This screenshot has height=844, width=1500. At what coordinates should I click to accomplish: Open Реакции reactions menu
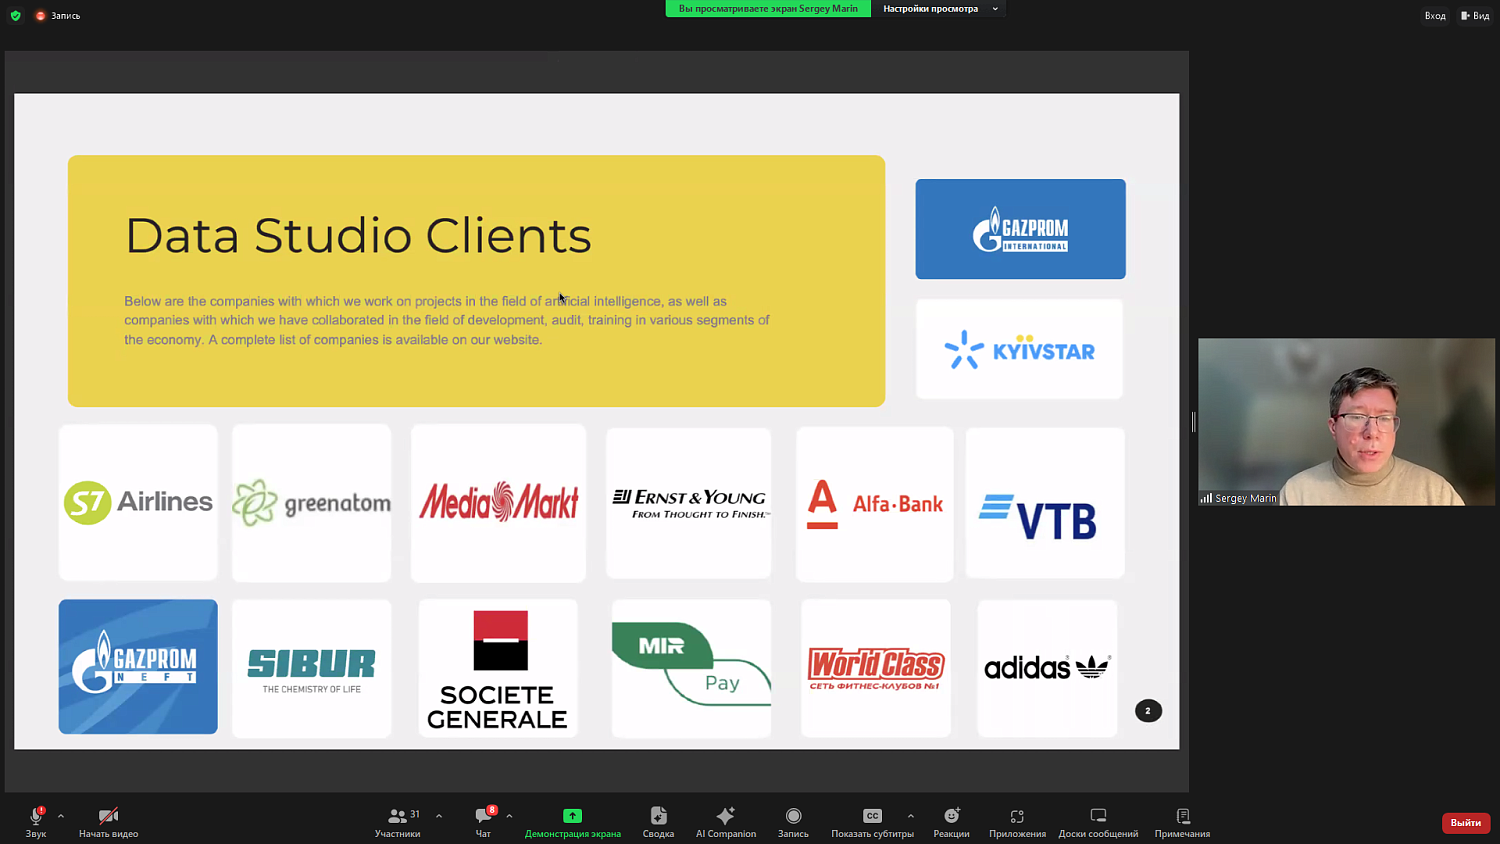951,822
